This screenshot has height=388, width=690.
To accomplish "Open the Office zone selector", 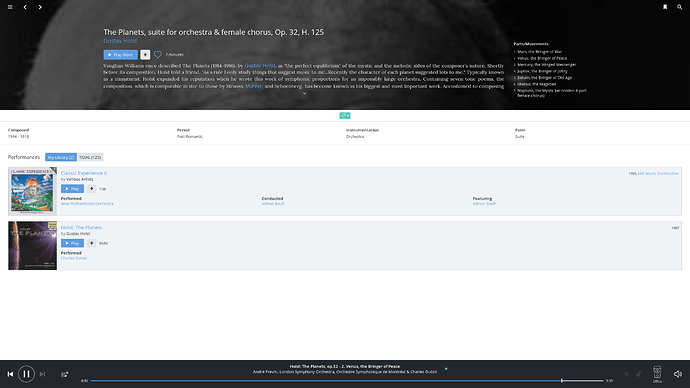I will coord(657,374).
